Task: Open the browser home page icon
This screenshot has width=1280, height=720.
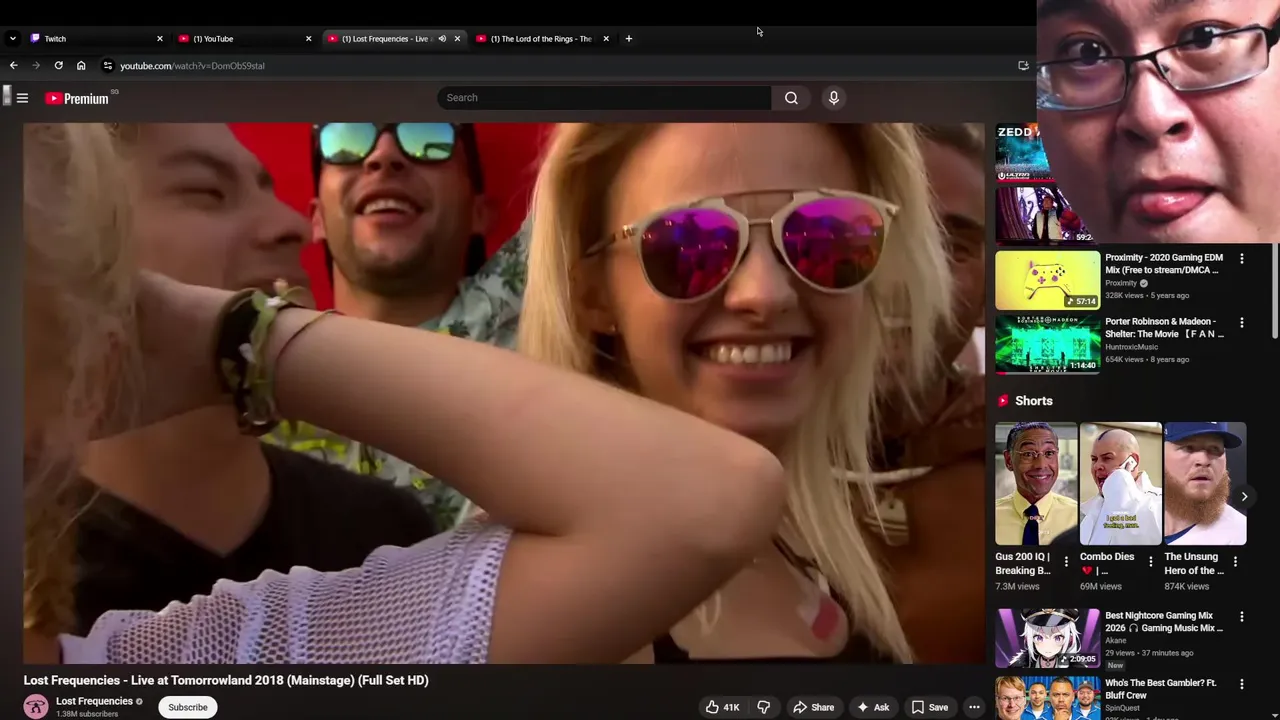Action: (81, 66)
